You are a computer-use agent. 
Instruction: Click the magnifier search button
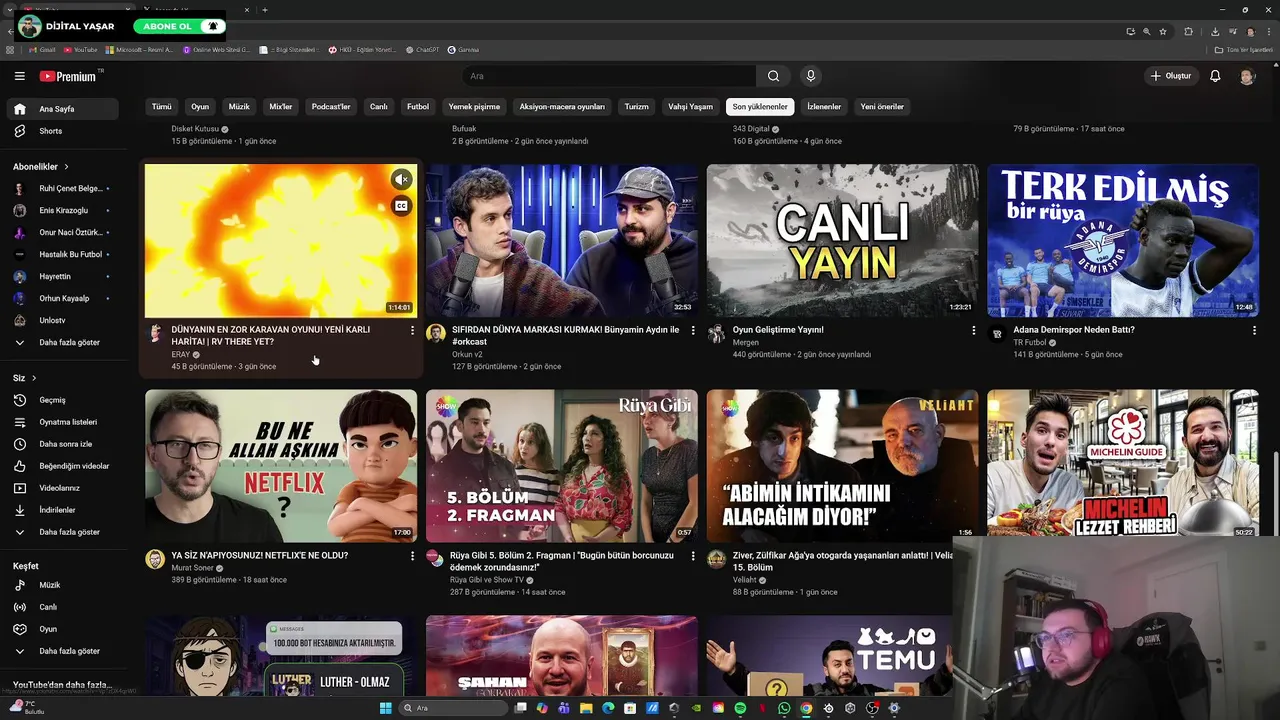(773, 76)
